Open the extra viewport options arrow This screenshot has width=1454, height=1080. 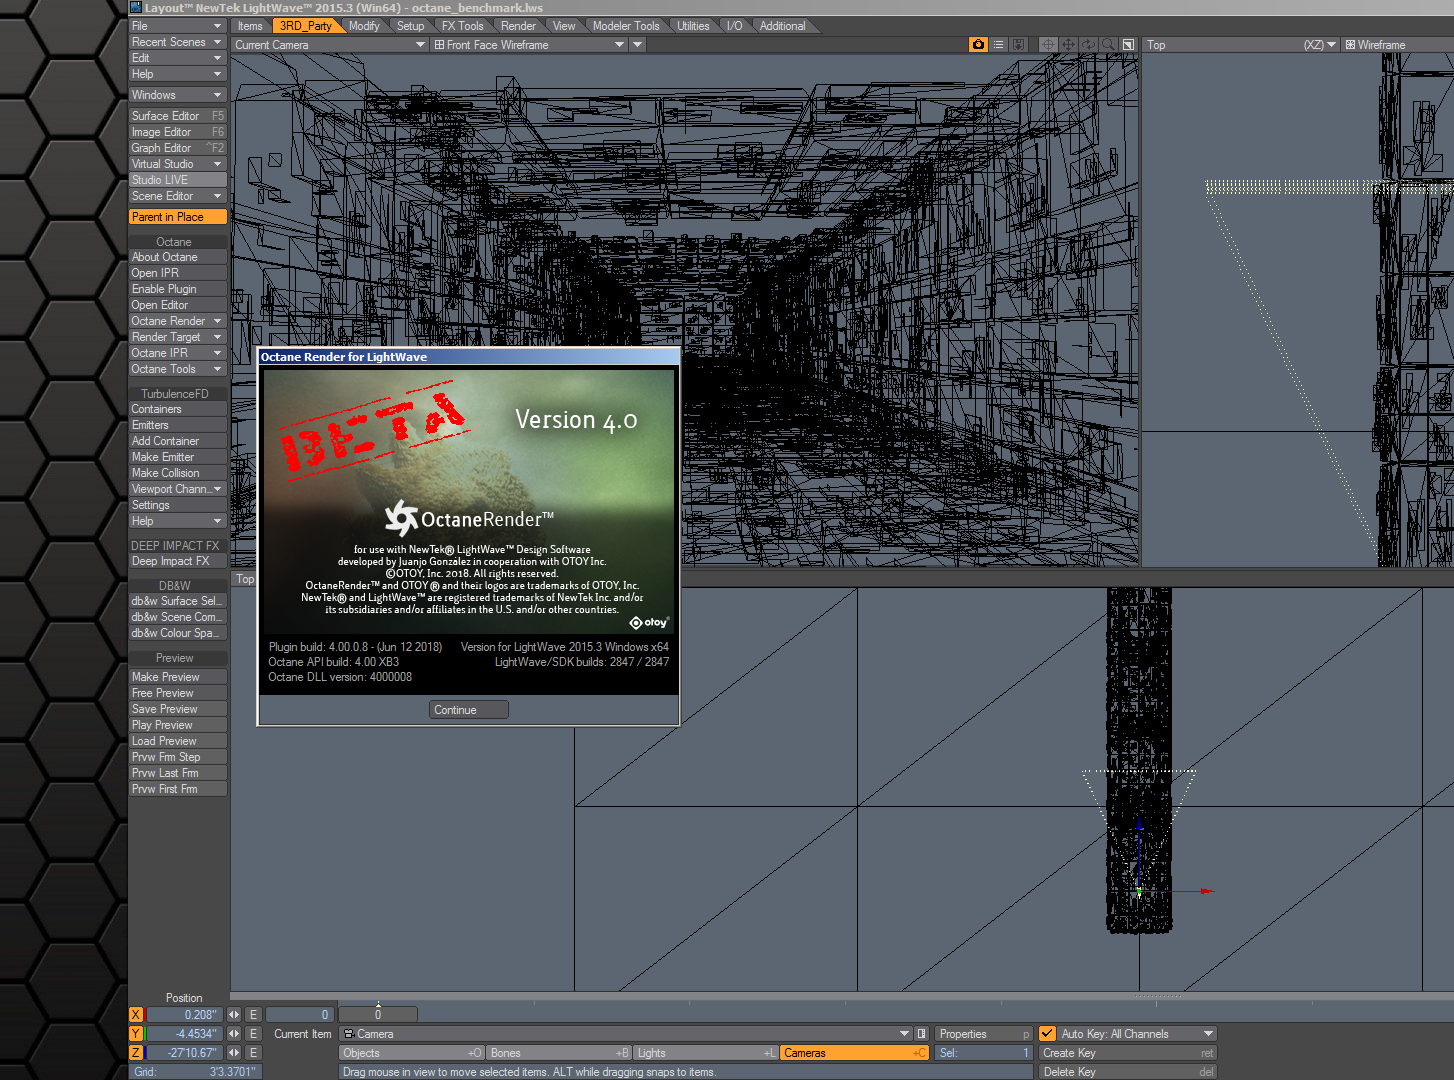click(x=637, y=45)
